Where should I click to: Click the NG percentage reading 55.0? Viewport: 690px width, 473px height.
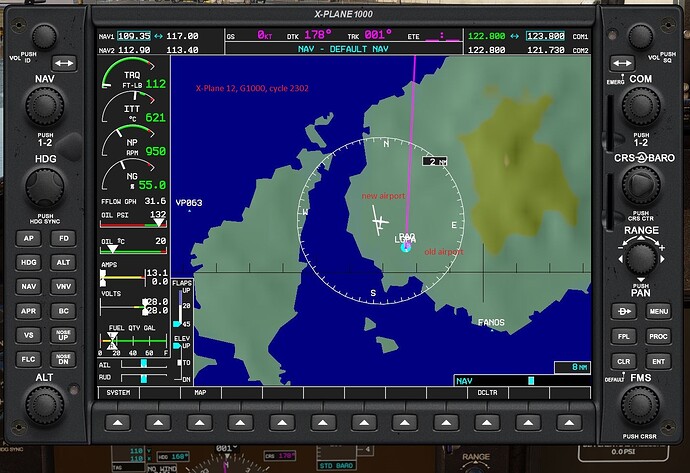click(152, 185)
